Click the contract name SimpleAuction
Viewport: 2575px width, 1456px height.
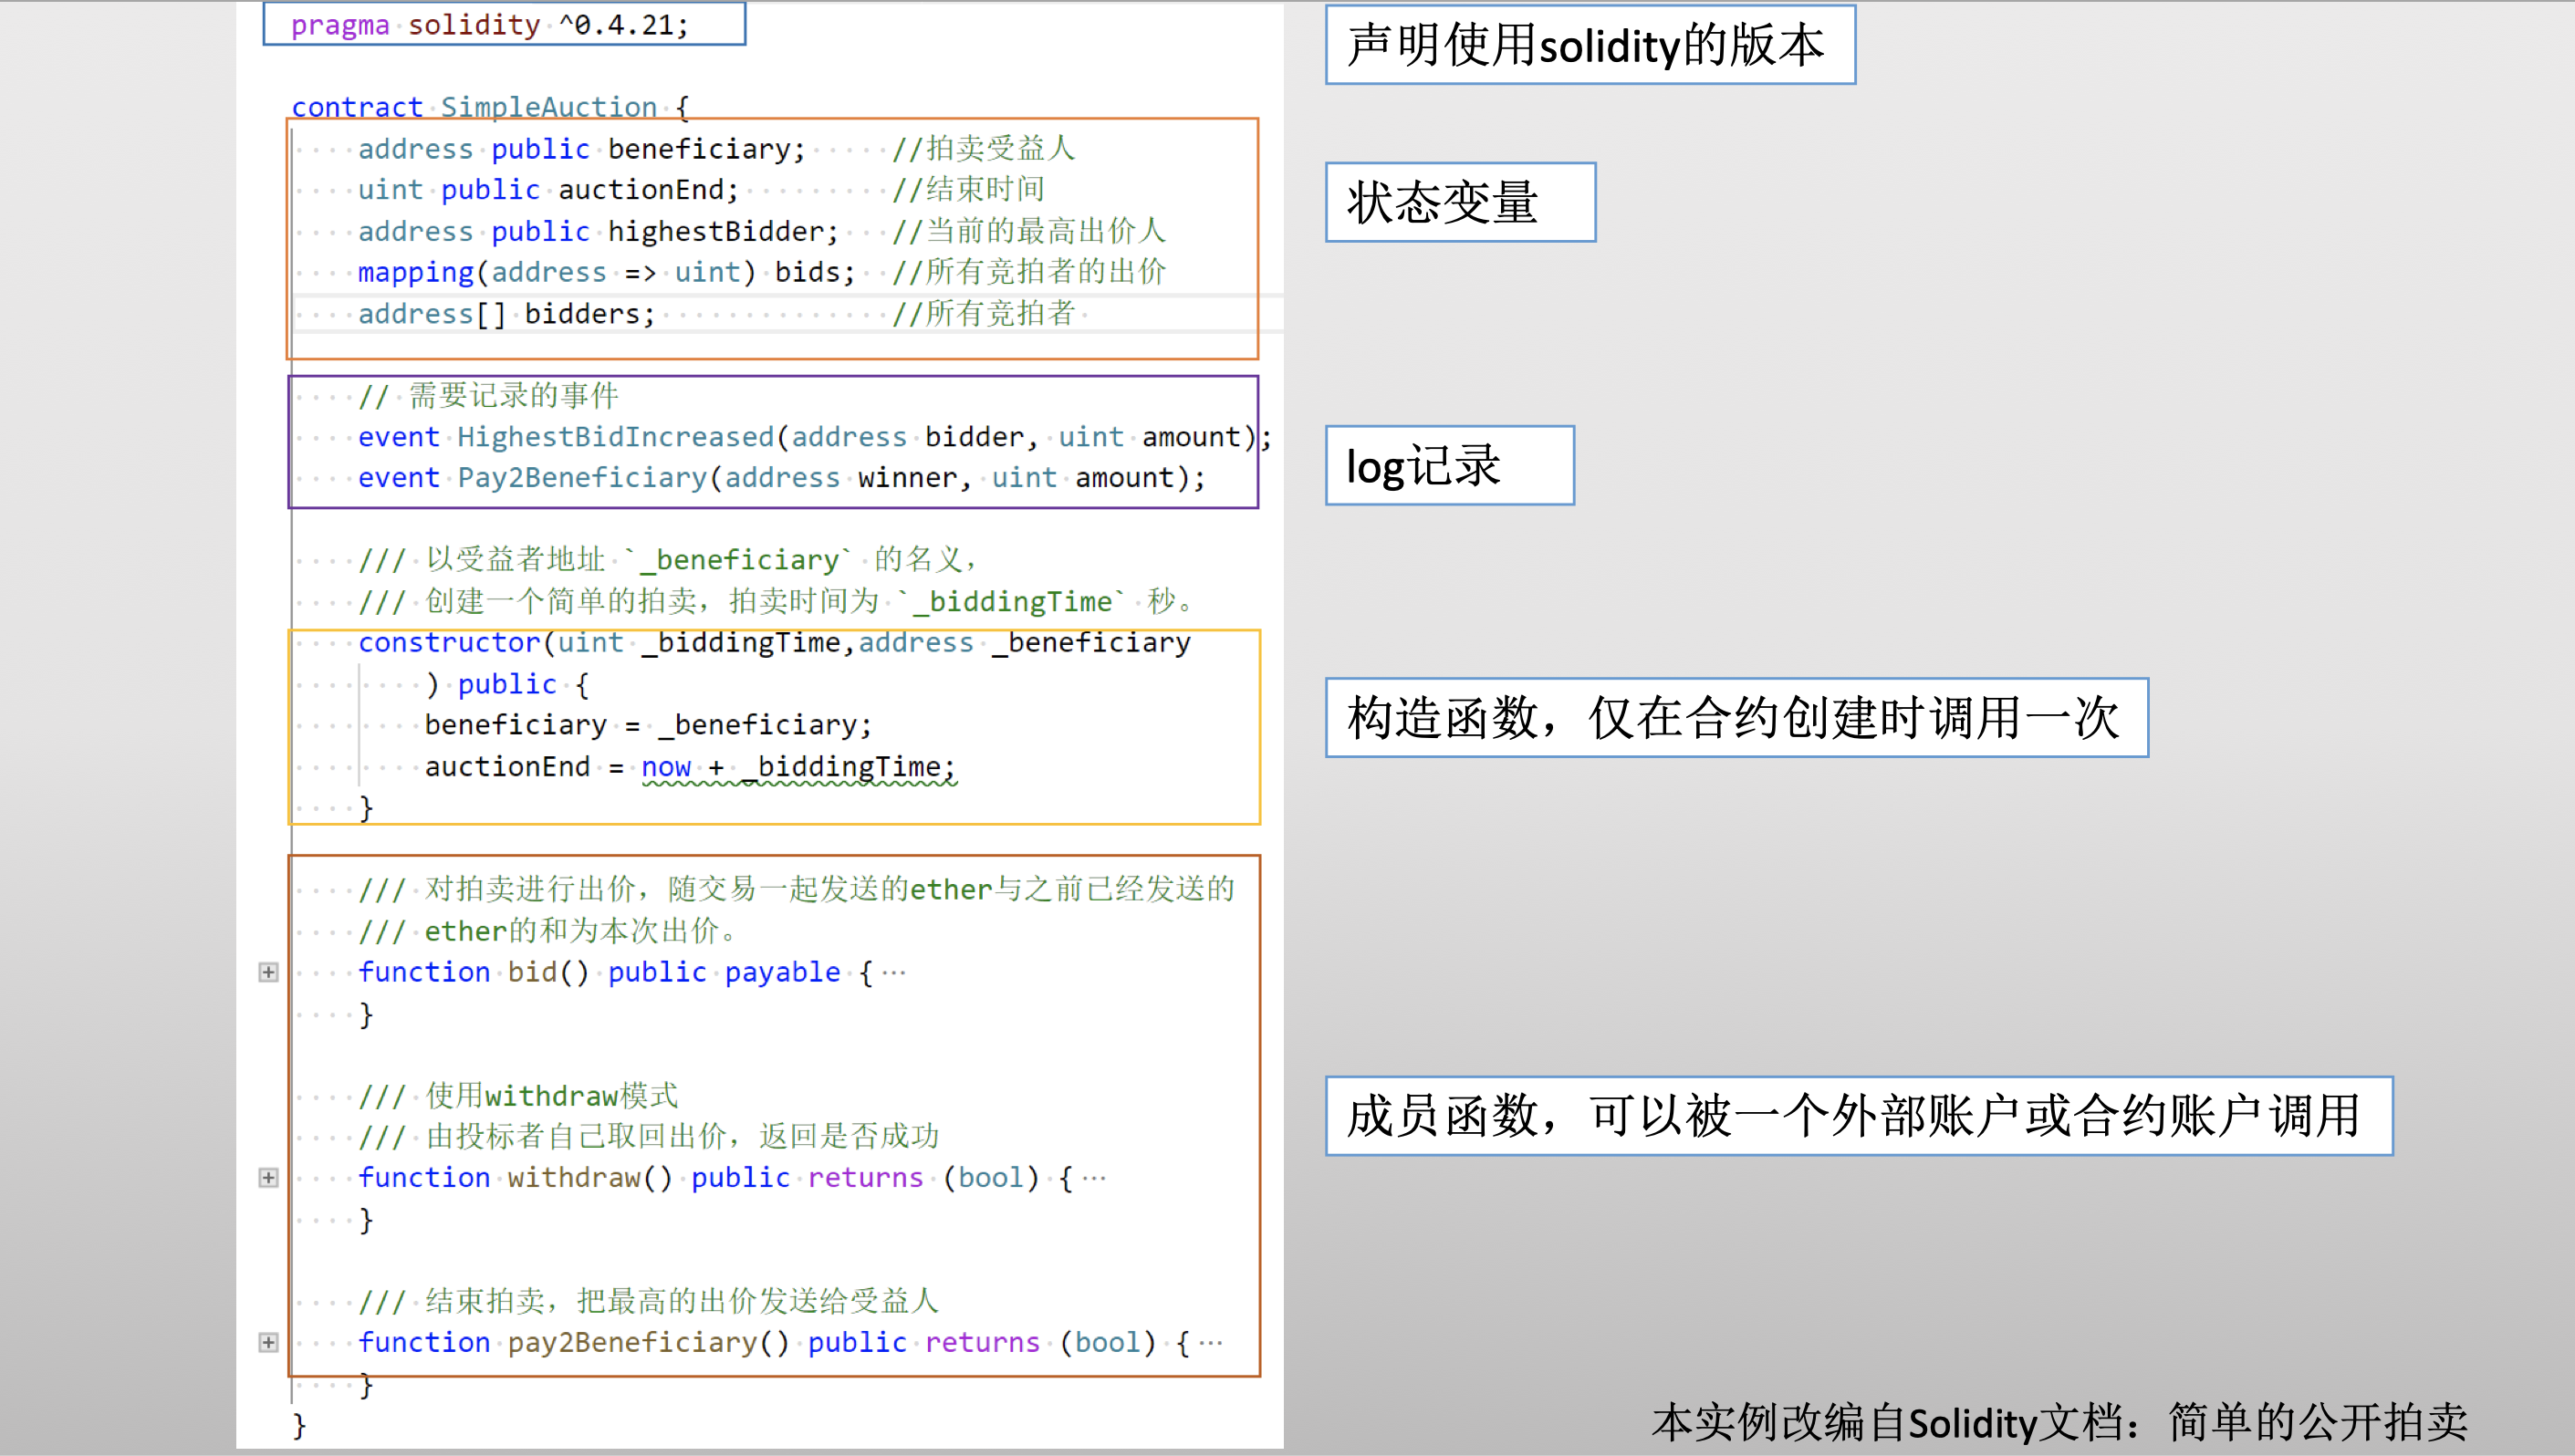tap(548, 106)
